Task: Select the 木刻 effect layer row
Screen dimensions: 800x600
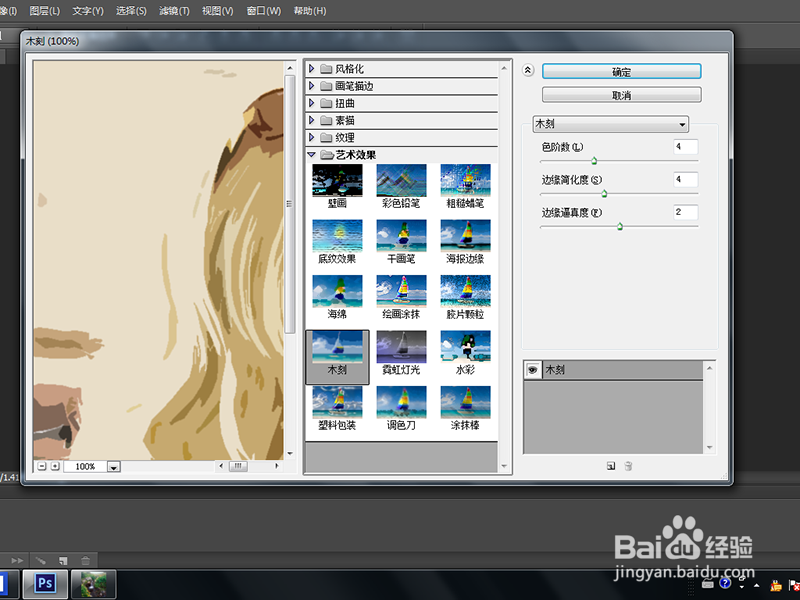Action: tap(613, 370)
